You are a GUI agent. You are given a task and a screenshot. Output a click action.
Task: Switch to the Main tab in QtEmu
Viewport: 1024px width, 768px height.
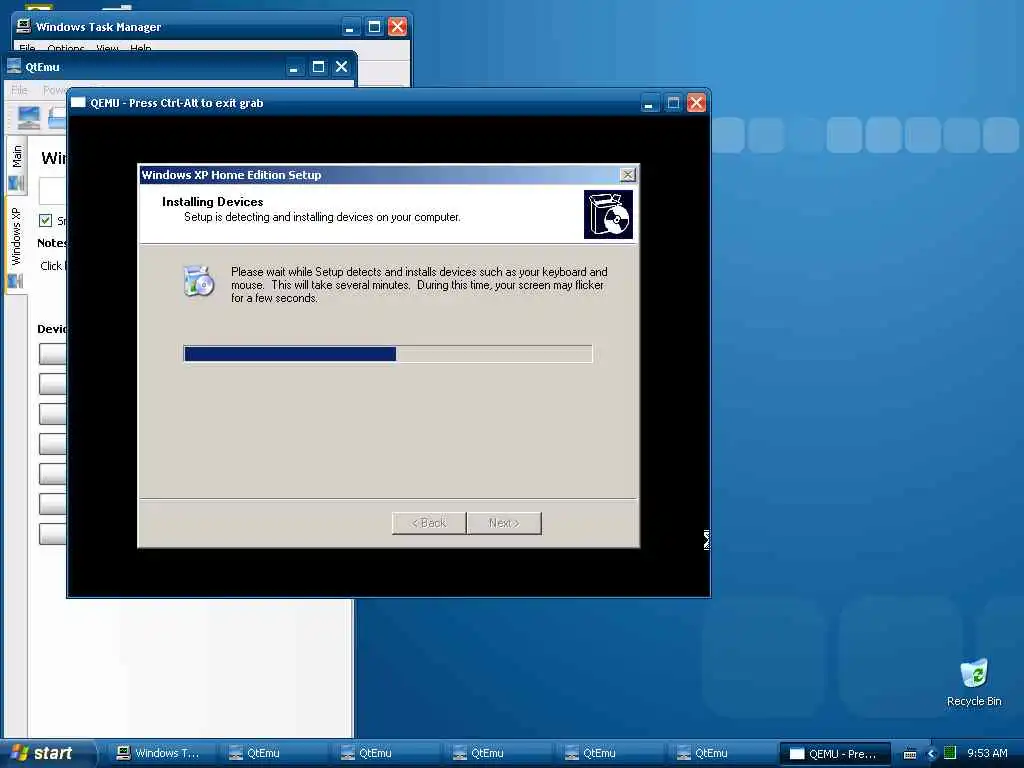(x=17, y=165)
